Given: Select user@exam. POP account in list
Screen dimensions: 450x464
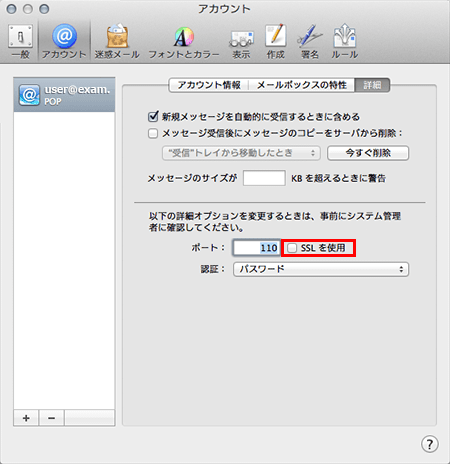Looking at the screenshot, I should (x=64, y=95).
